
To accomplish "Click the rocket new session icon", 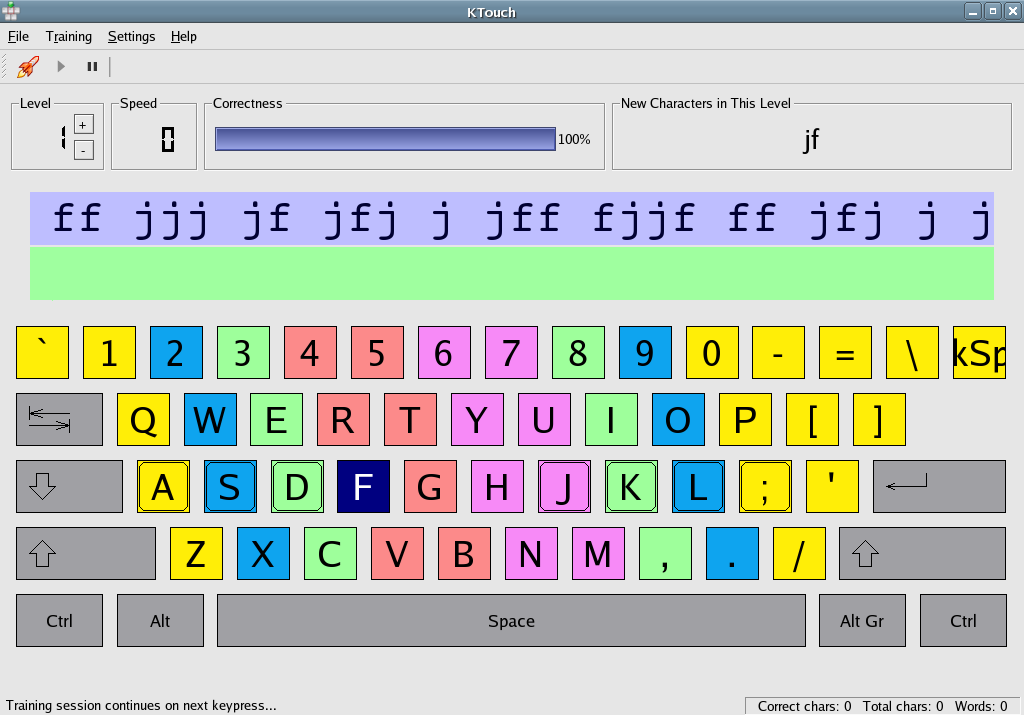I will [27, 67].
